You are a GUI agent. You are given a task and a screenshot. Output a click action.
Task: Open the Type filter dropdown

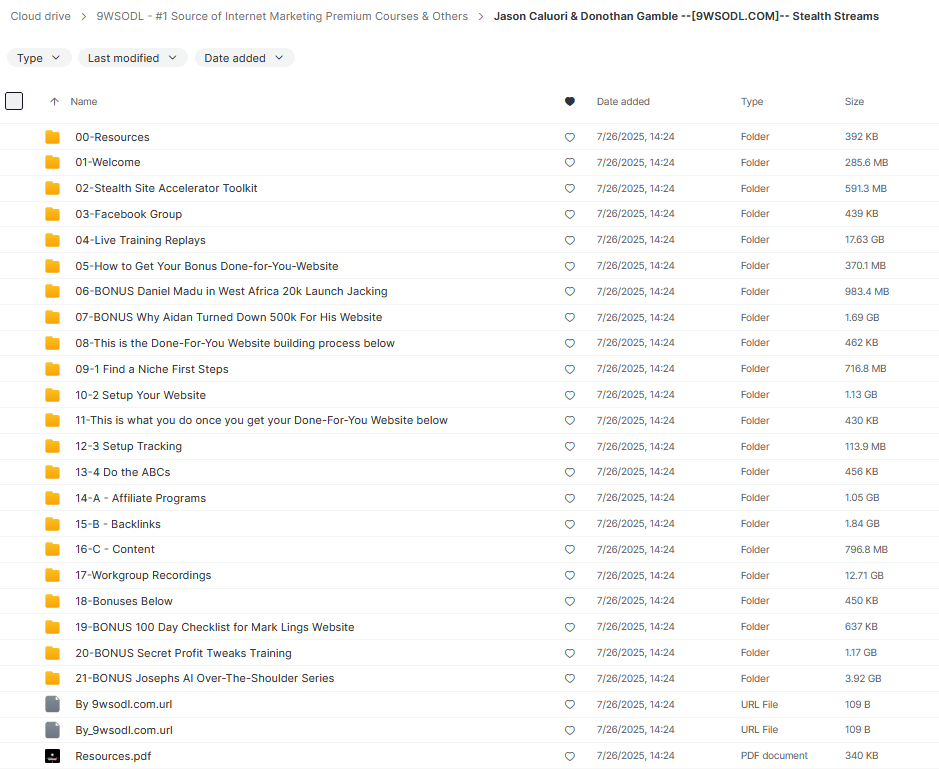[39, 58]
